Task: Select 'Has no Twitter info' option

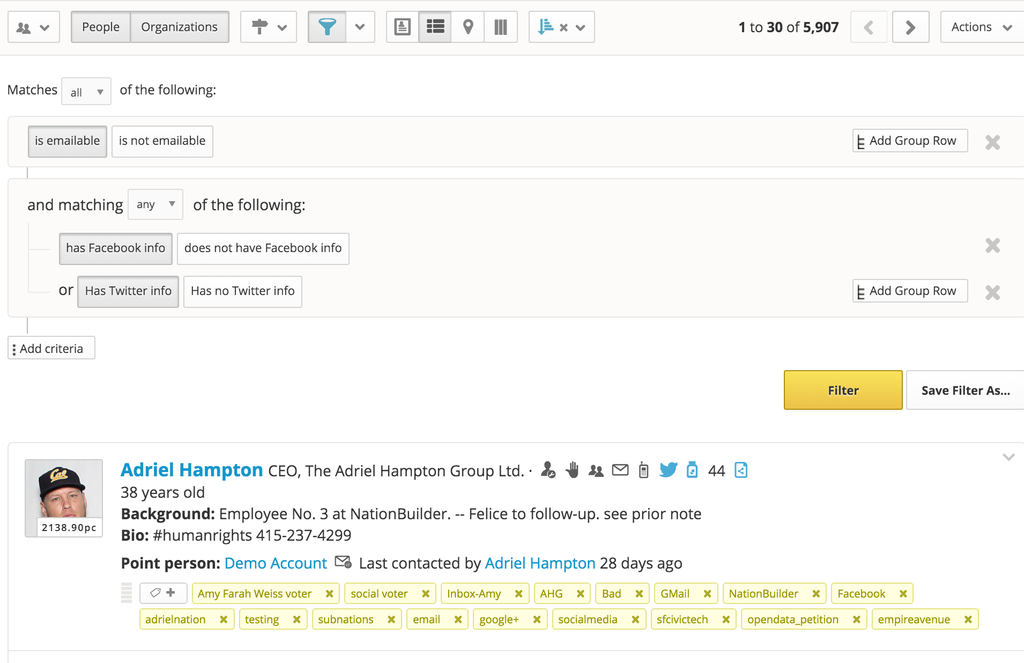Action: (x=242, y=291)
